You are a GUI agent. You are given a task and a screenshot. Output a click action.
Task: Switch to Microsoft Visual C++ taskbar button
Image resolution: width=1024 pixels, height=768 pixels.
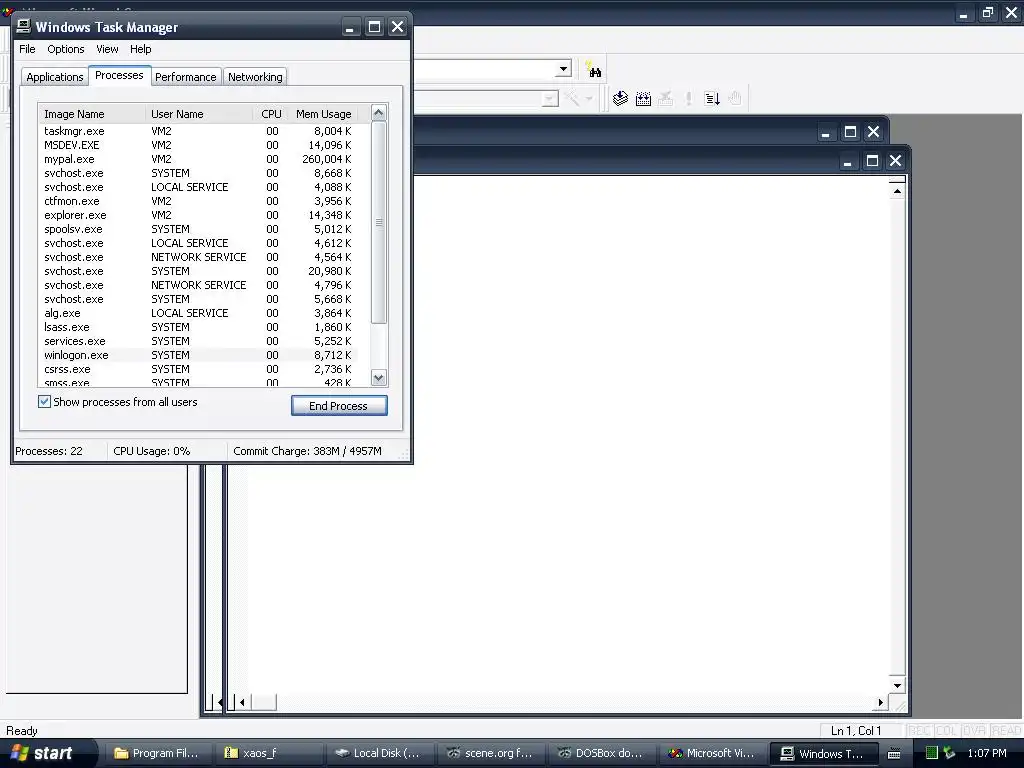pos(712,753)
